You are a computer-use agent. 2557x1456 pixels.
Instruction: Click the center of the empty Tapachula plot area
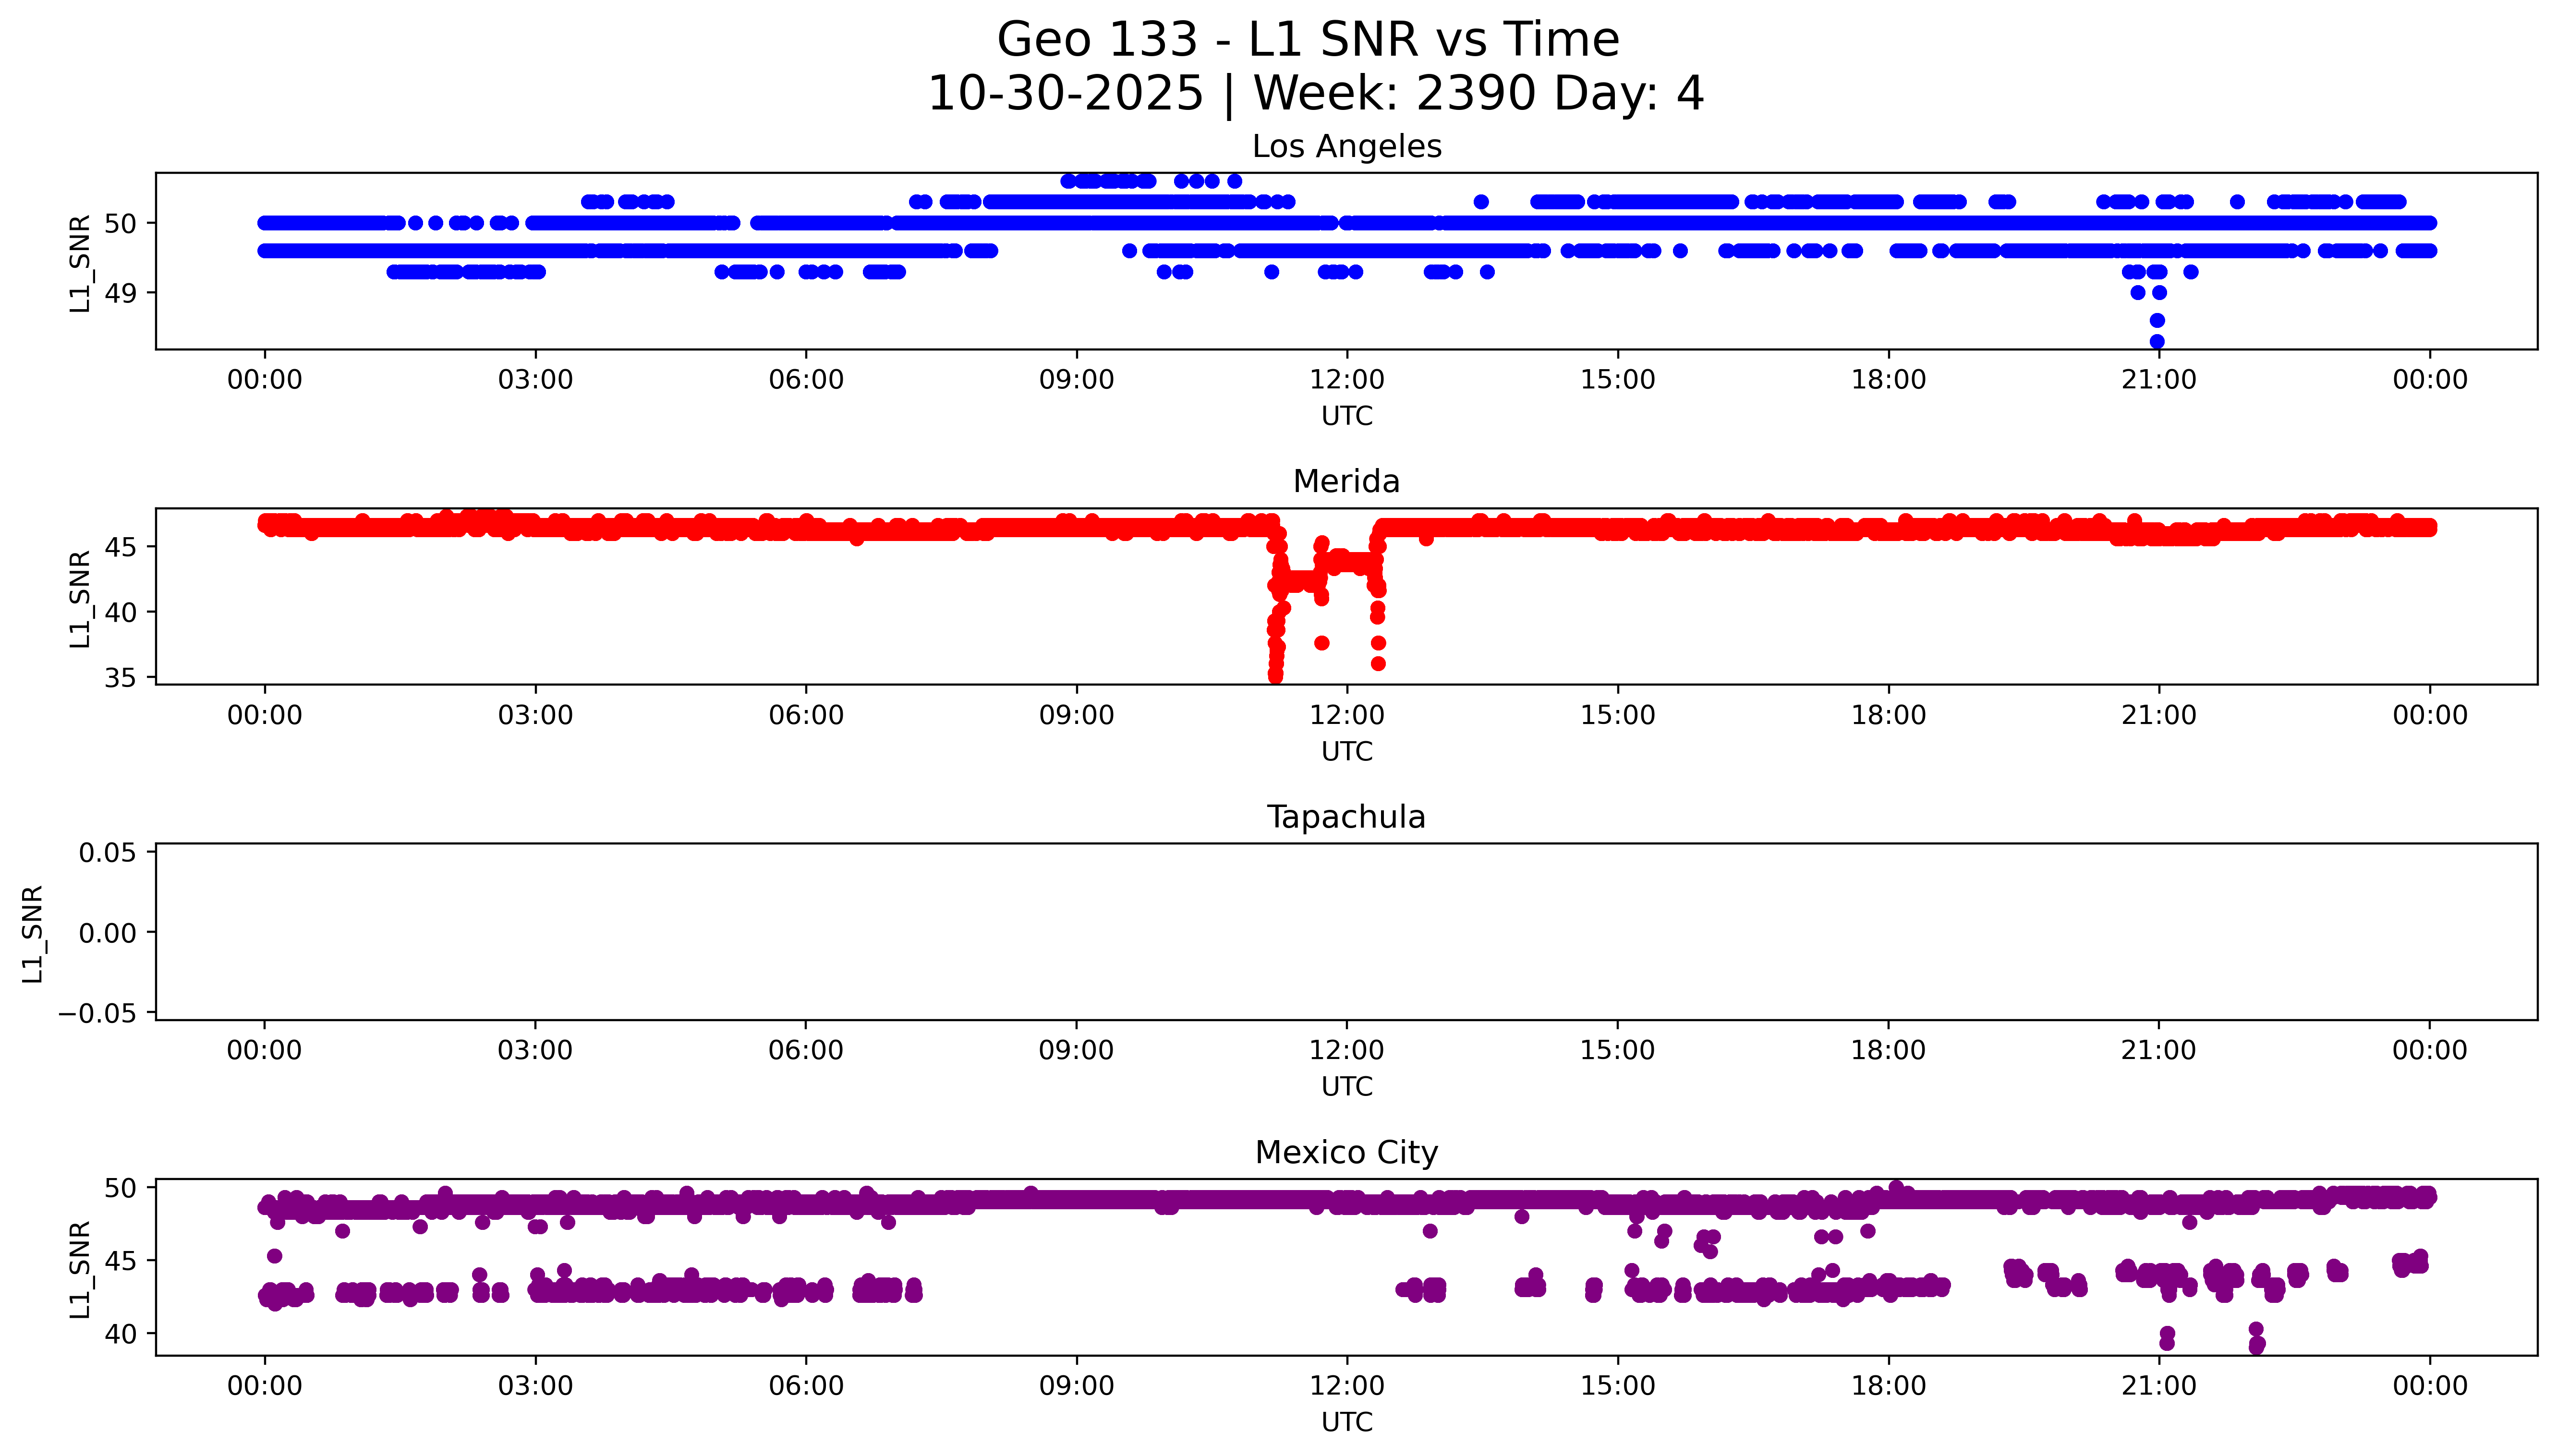tap(1346, 932)
